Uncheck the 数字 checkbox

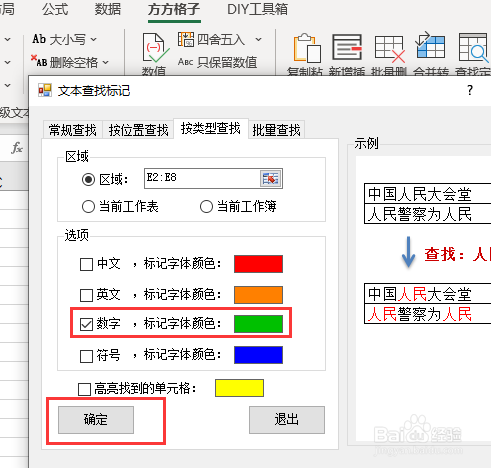point(86,324)
